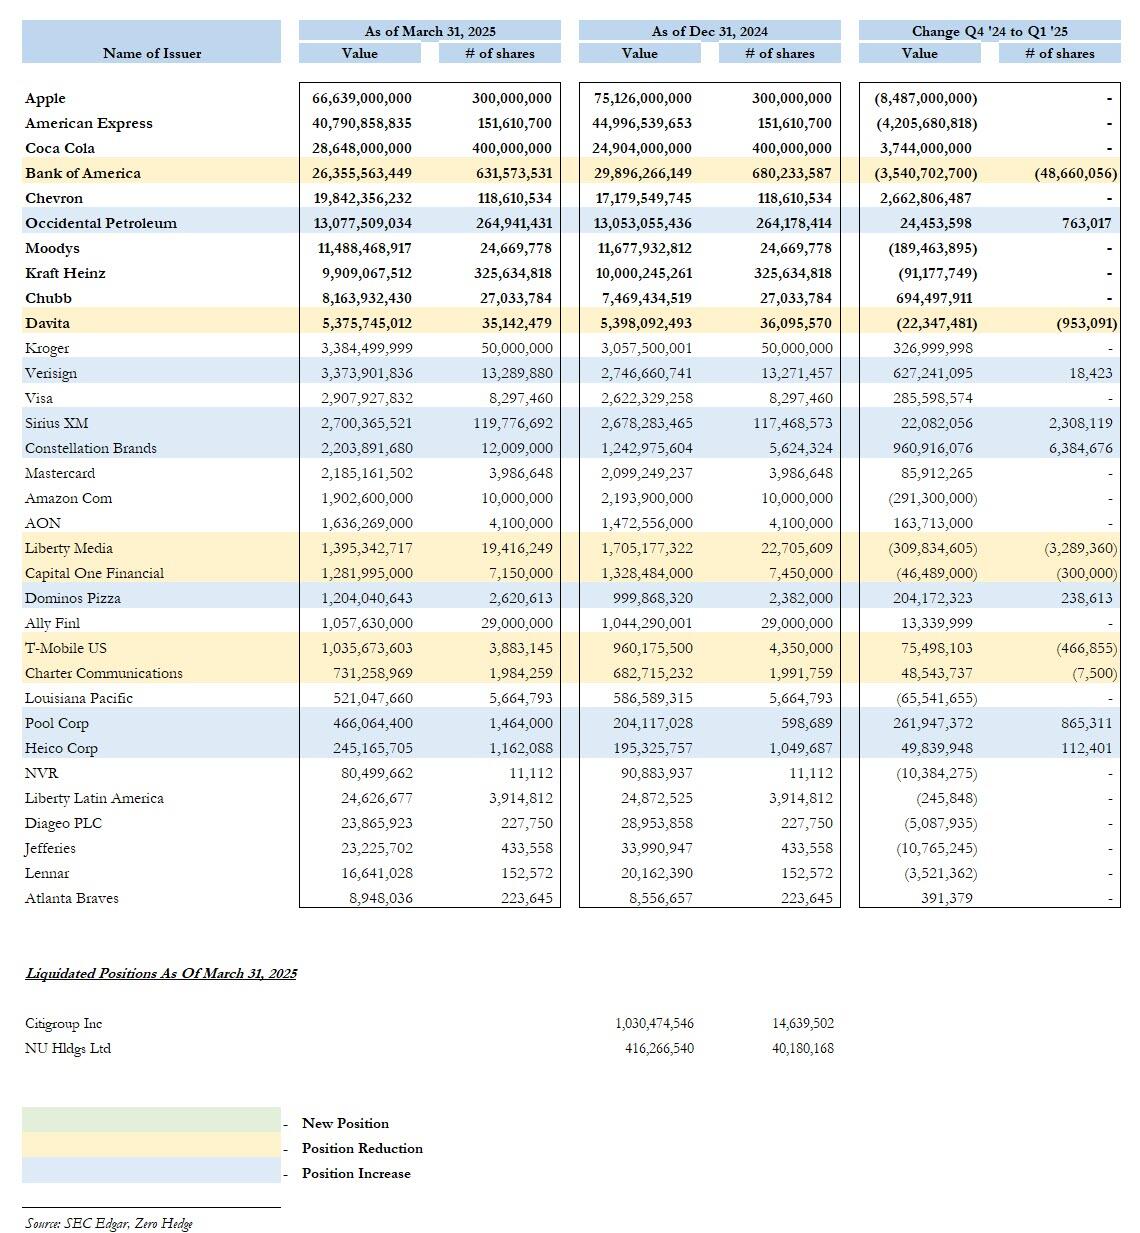Click Bank of America share change (48,660,056)
1140x1233 pixels.
pyautogui.click(x=1076, y=173)
